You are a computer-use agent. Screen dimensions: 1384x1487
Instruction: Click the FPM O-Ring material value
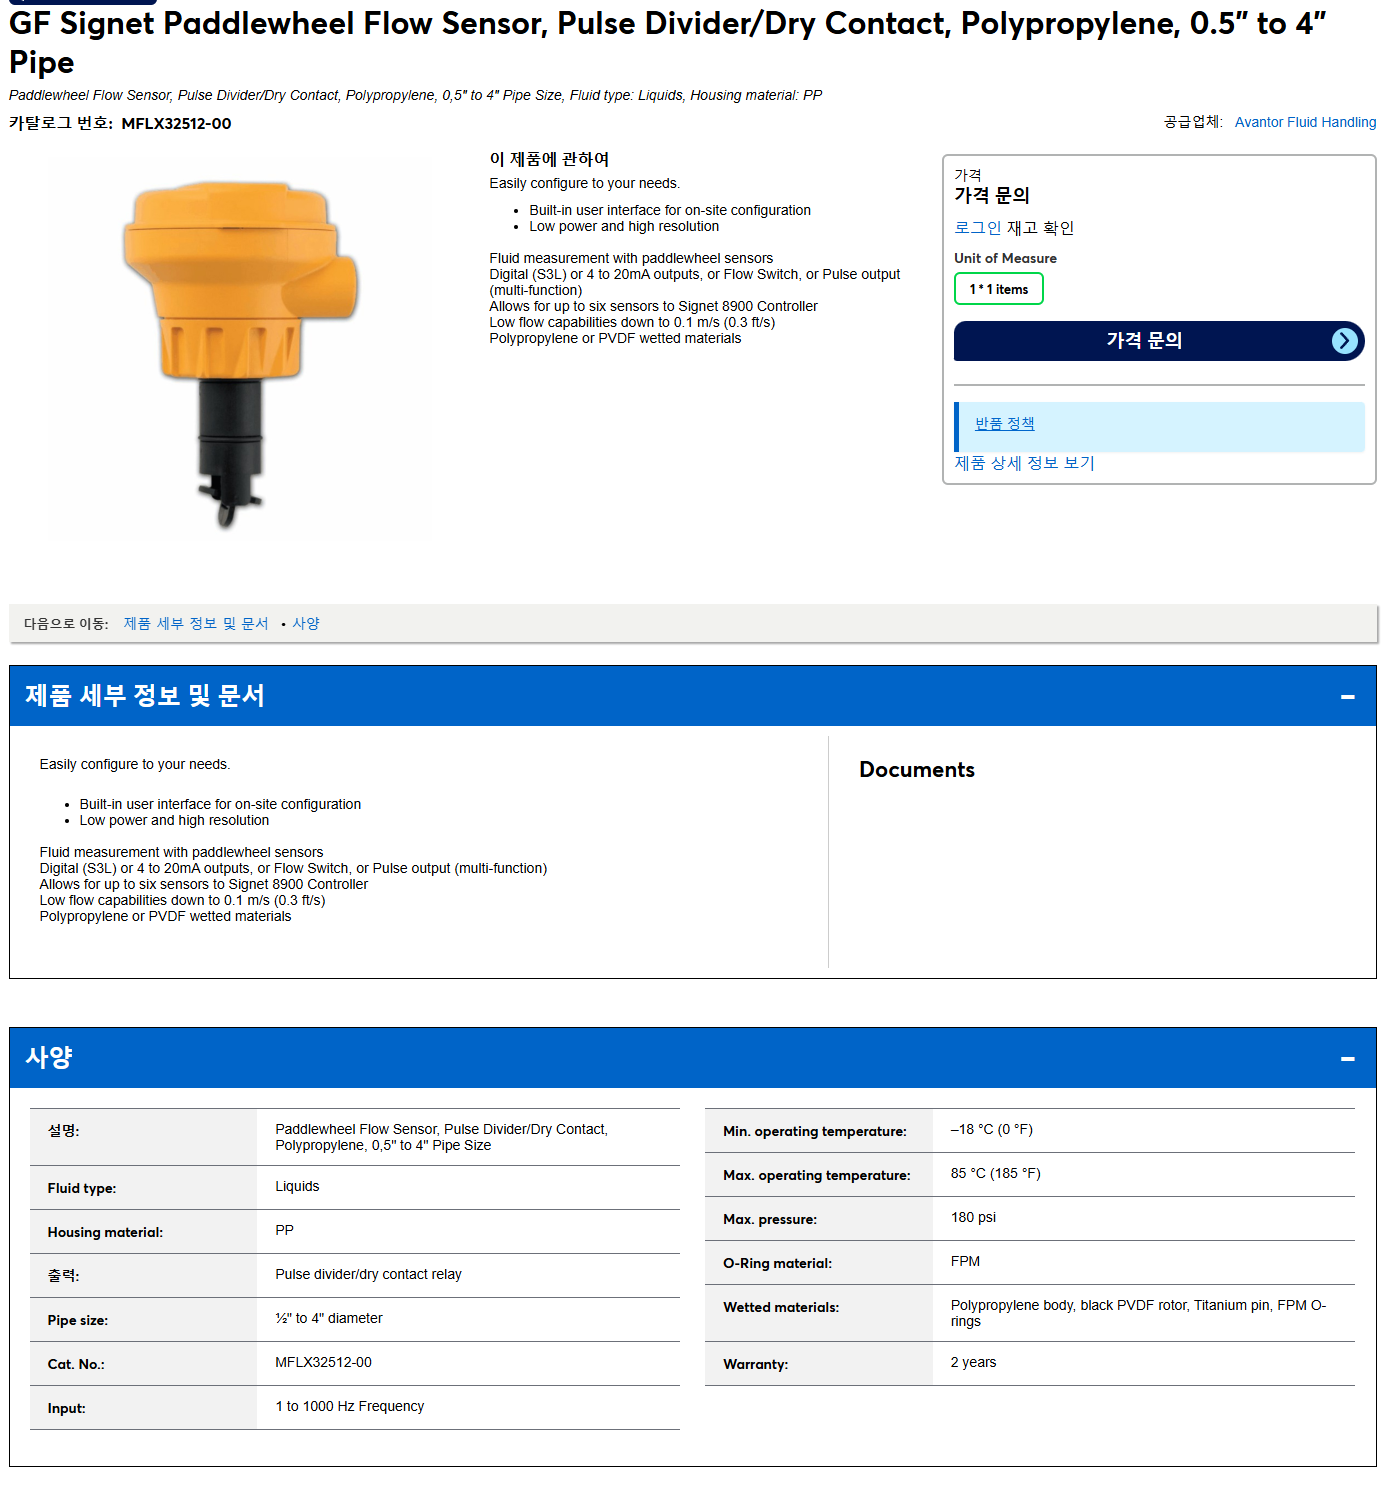click(x=965, y=1262)
